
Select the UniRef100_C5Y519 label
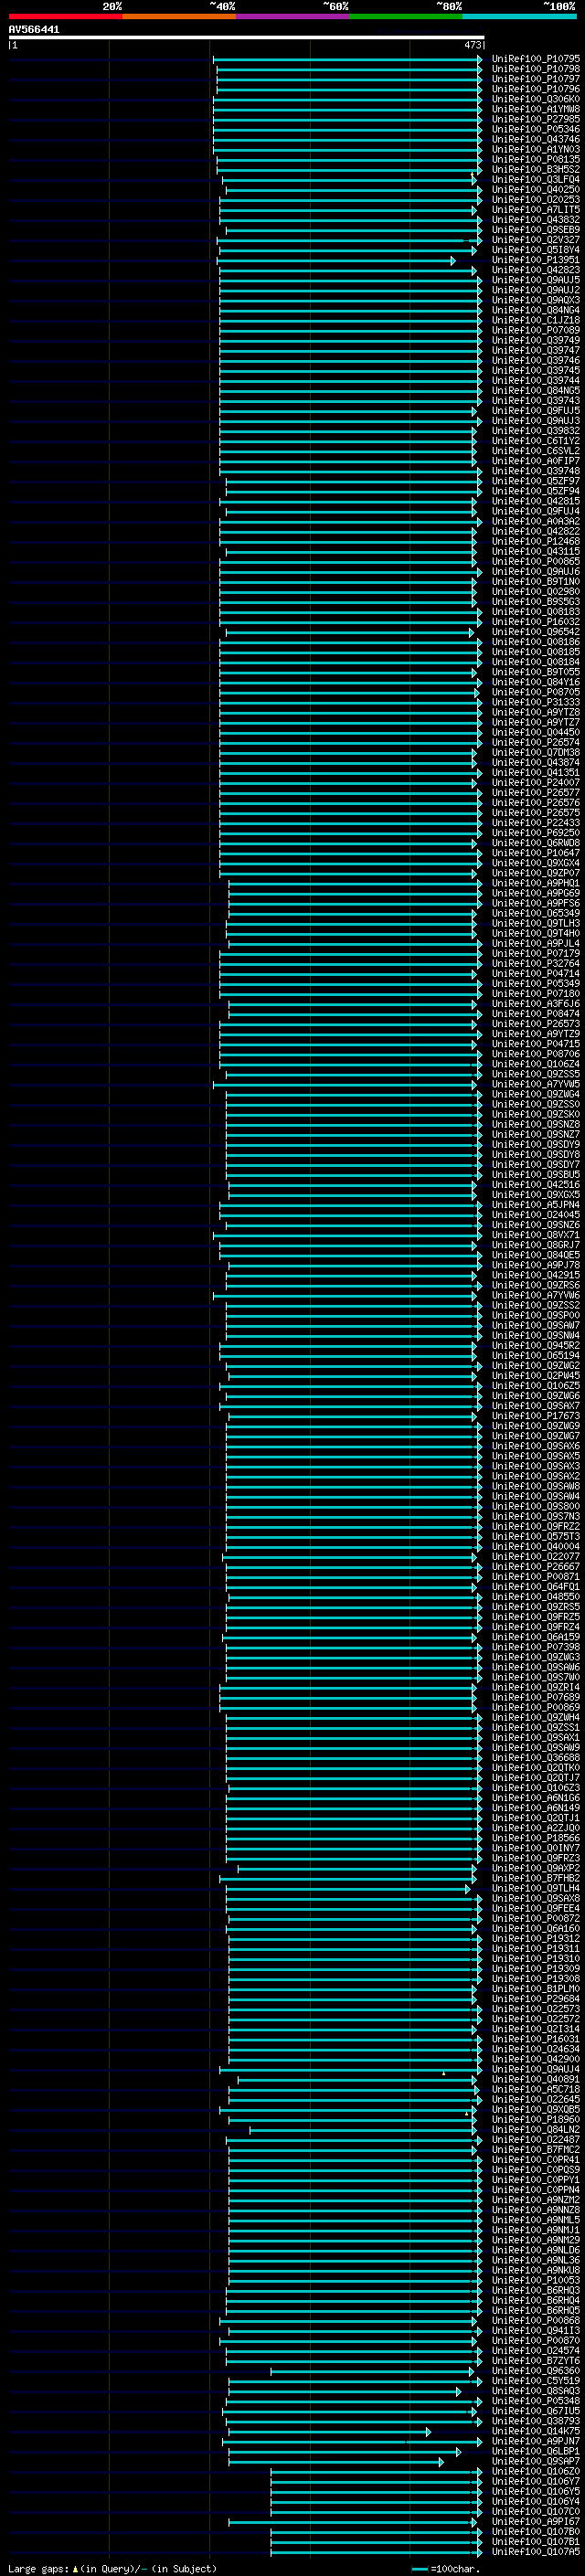(x=536, y=2381)
